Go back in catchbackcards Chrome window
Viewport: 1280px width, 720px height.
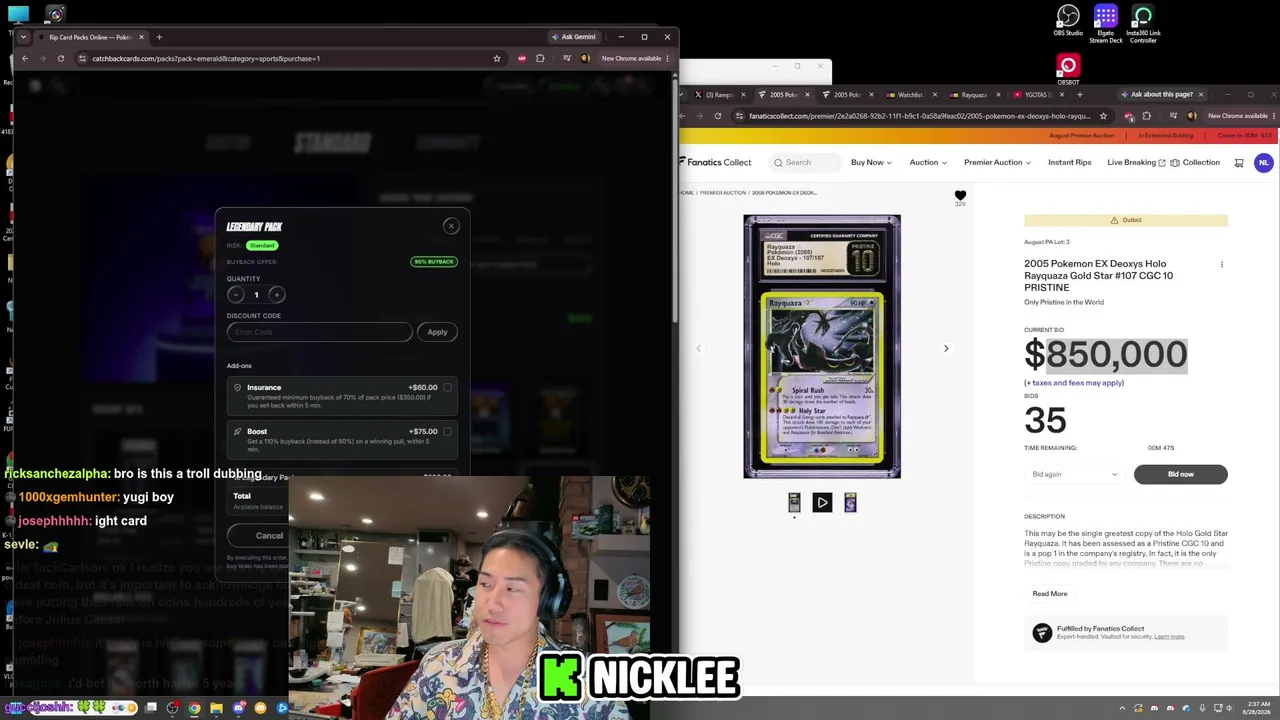click(25, 58)
